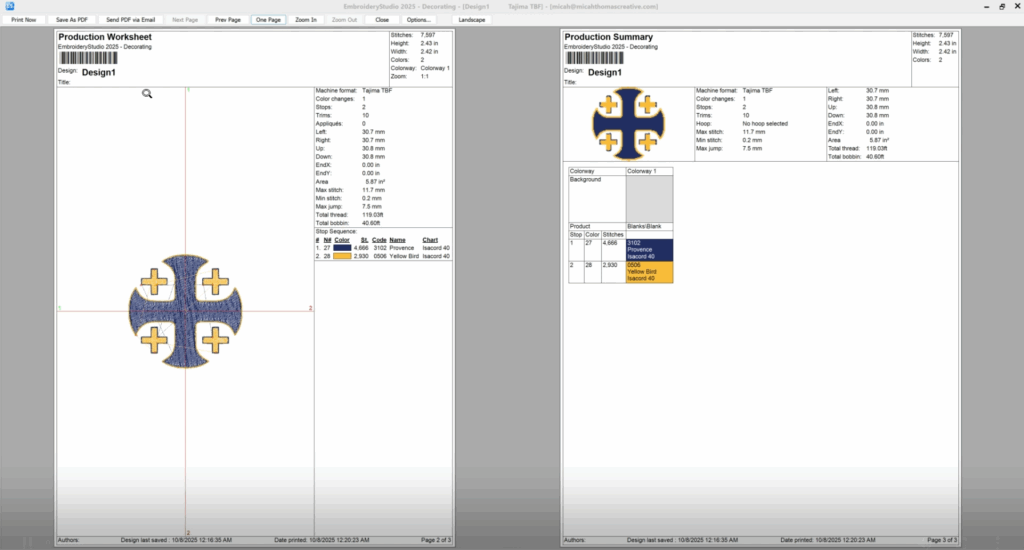
Task: Go back with Prev Page button
Action: (228, 19)
